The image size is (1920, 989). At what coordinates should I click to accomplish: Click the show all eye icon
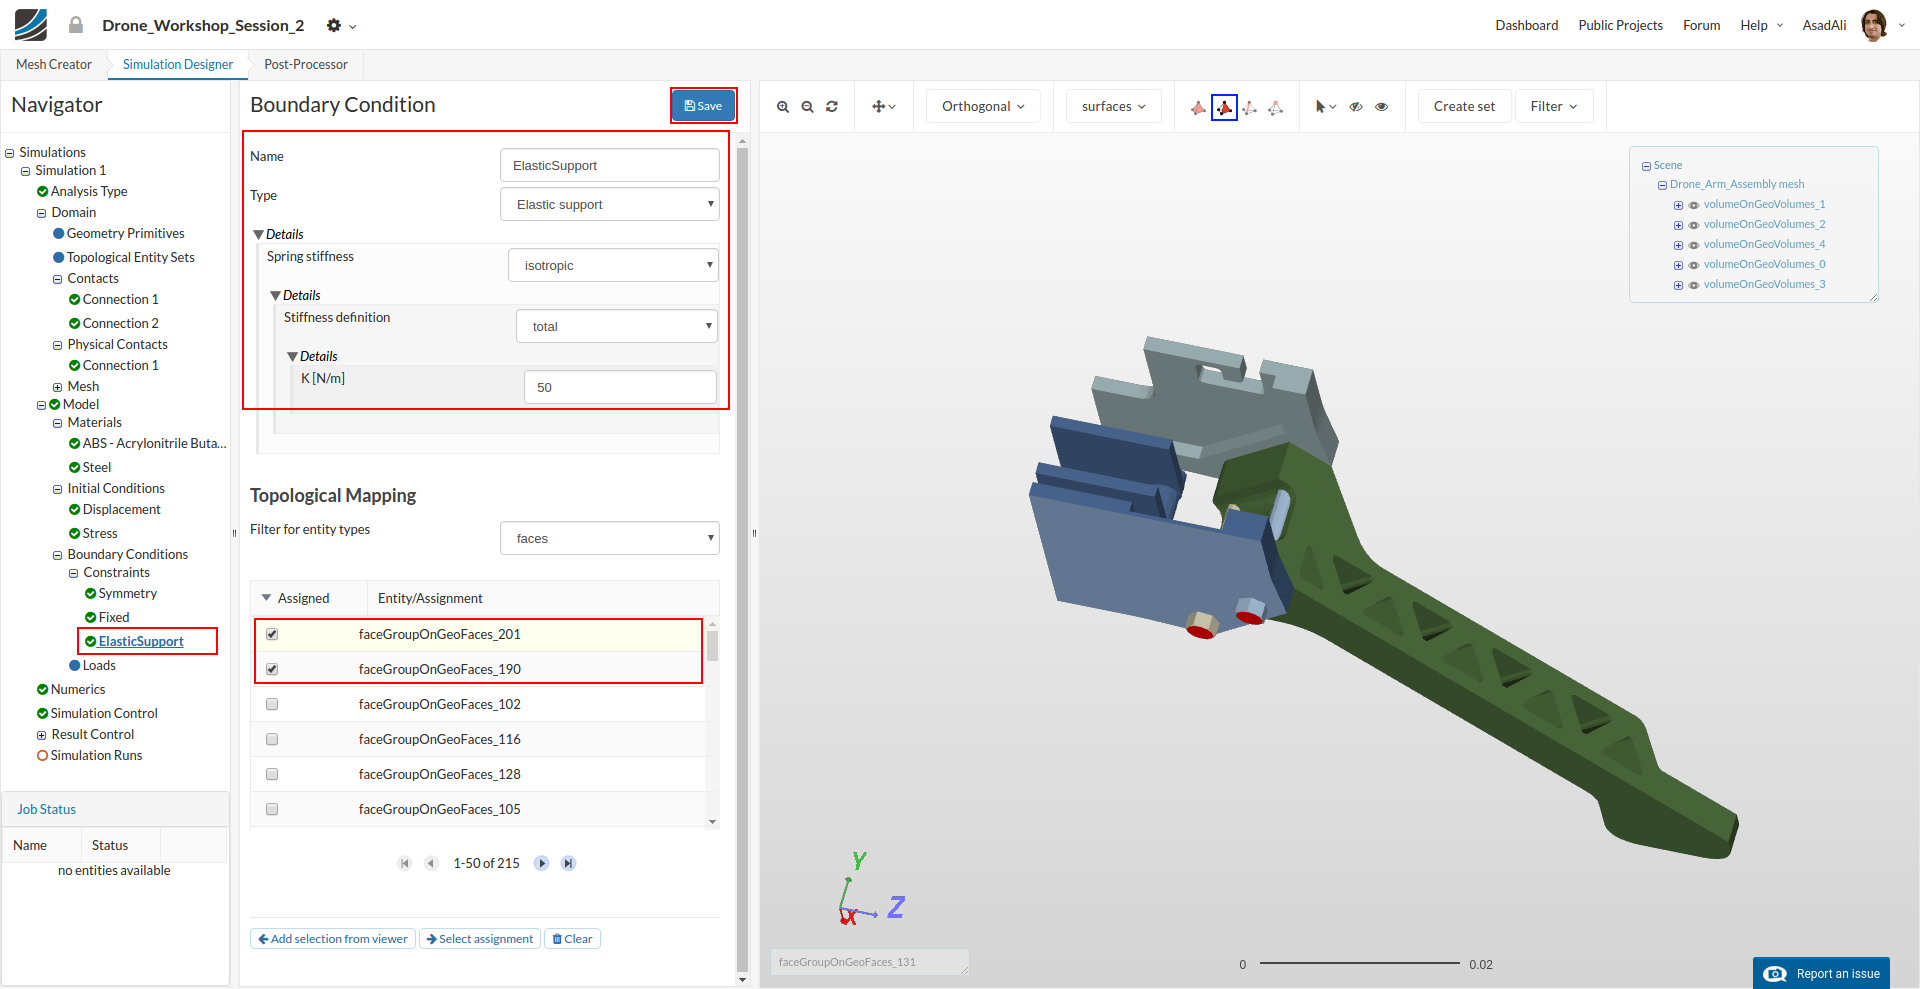point(1381,107)
